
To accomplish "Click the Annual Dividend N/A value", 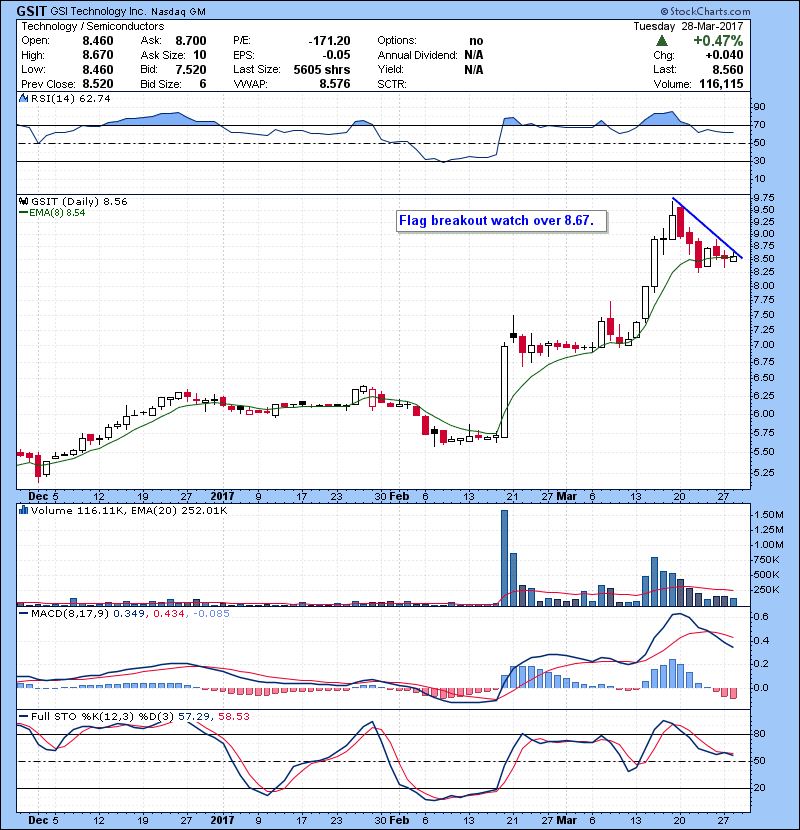I will 474,55.
